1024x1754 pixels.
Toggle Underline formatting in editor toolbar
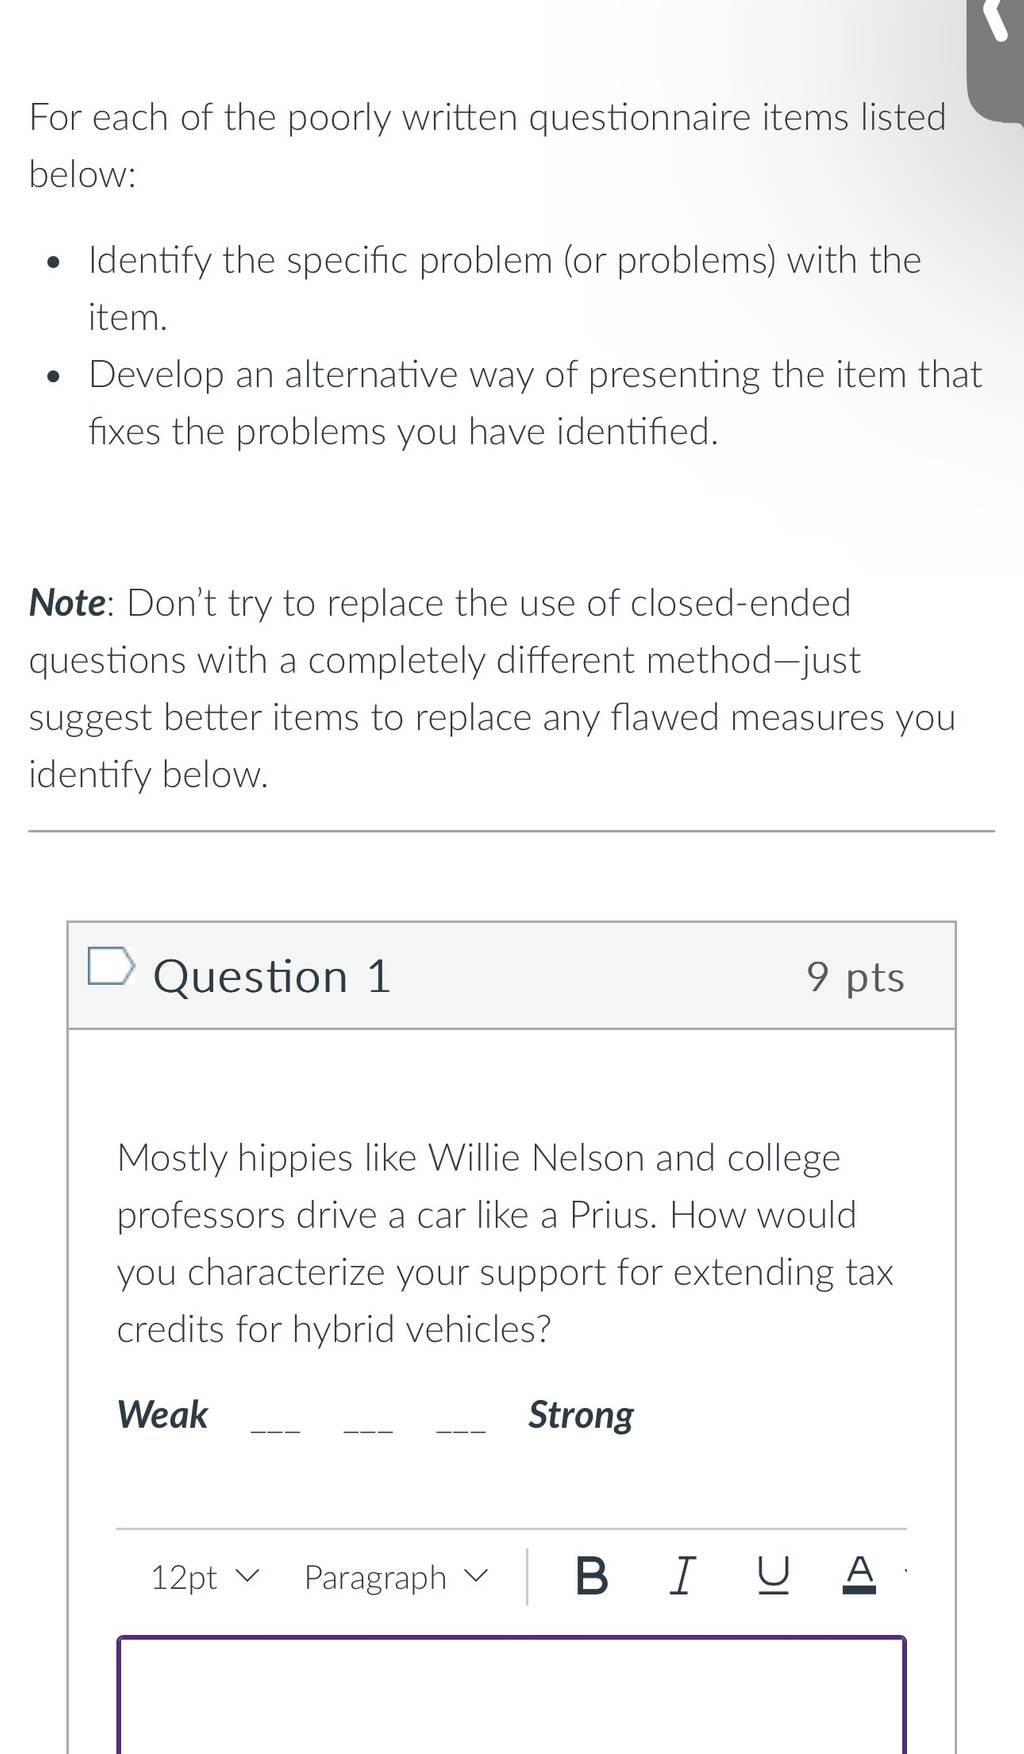[x=772, y=1577]
